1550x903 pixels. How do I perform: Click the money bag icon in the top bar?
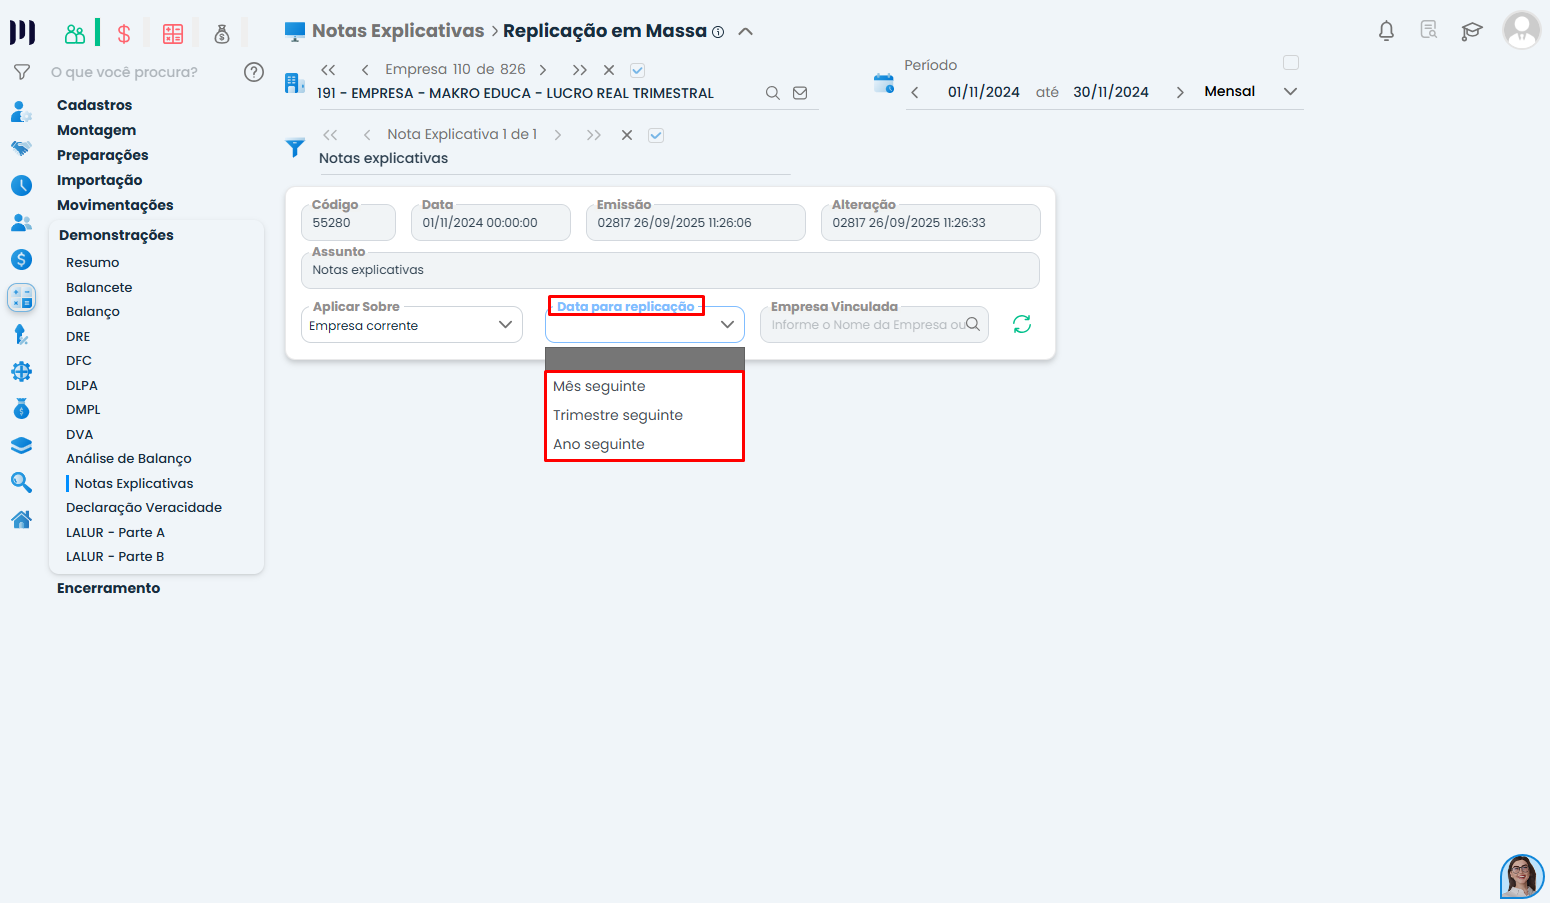pyautogui.click(x=222, y=34)
